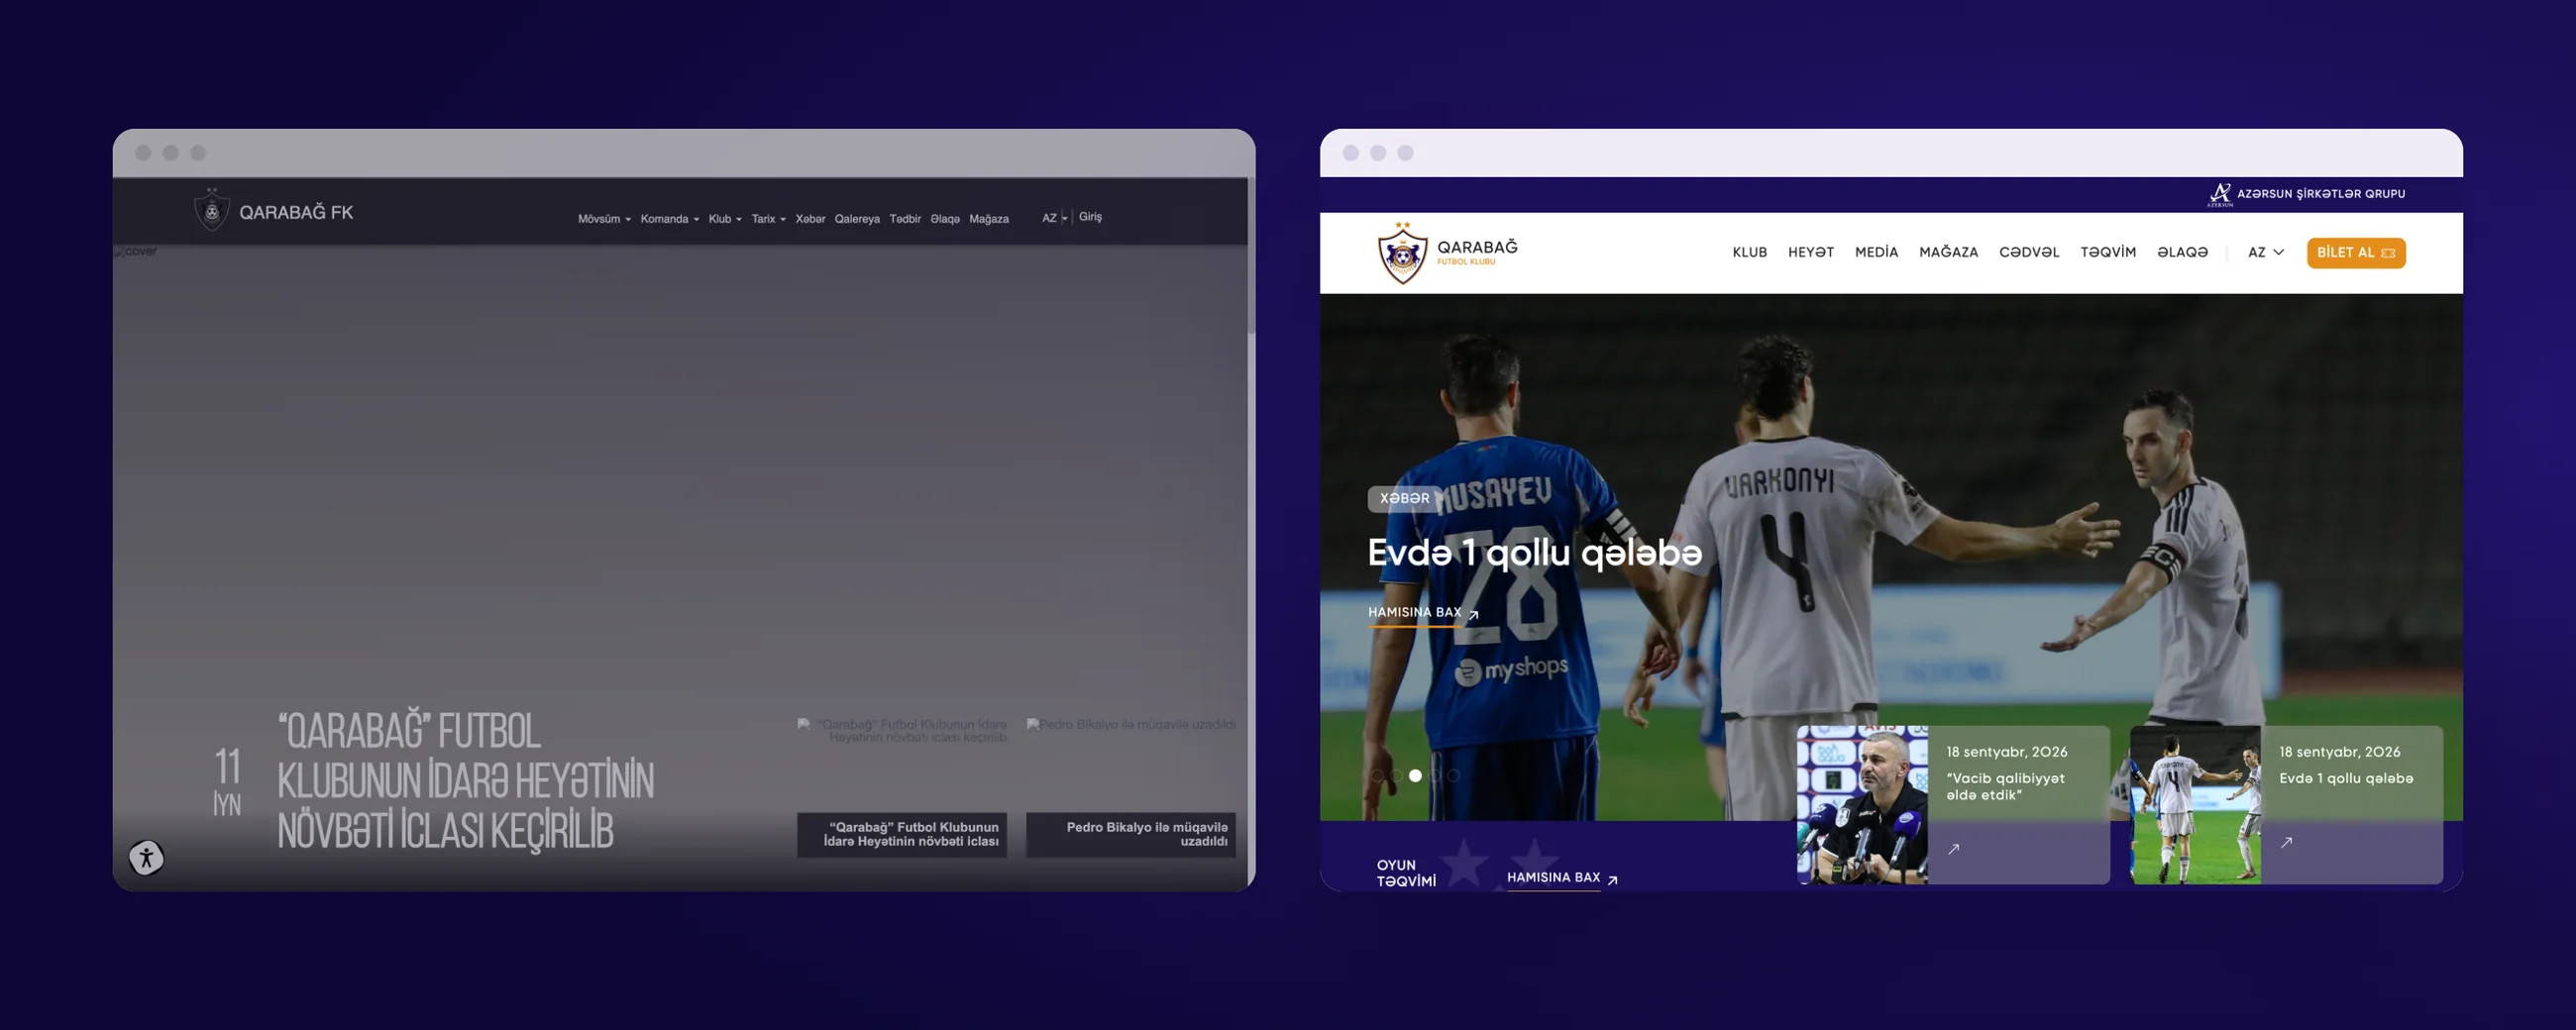
Task: Expand the Klub dropdown in the old site
Action: point(725,219)
